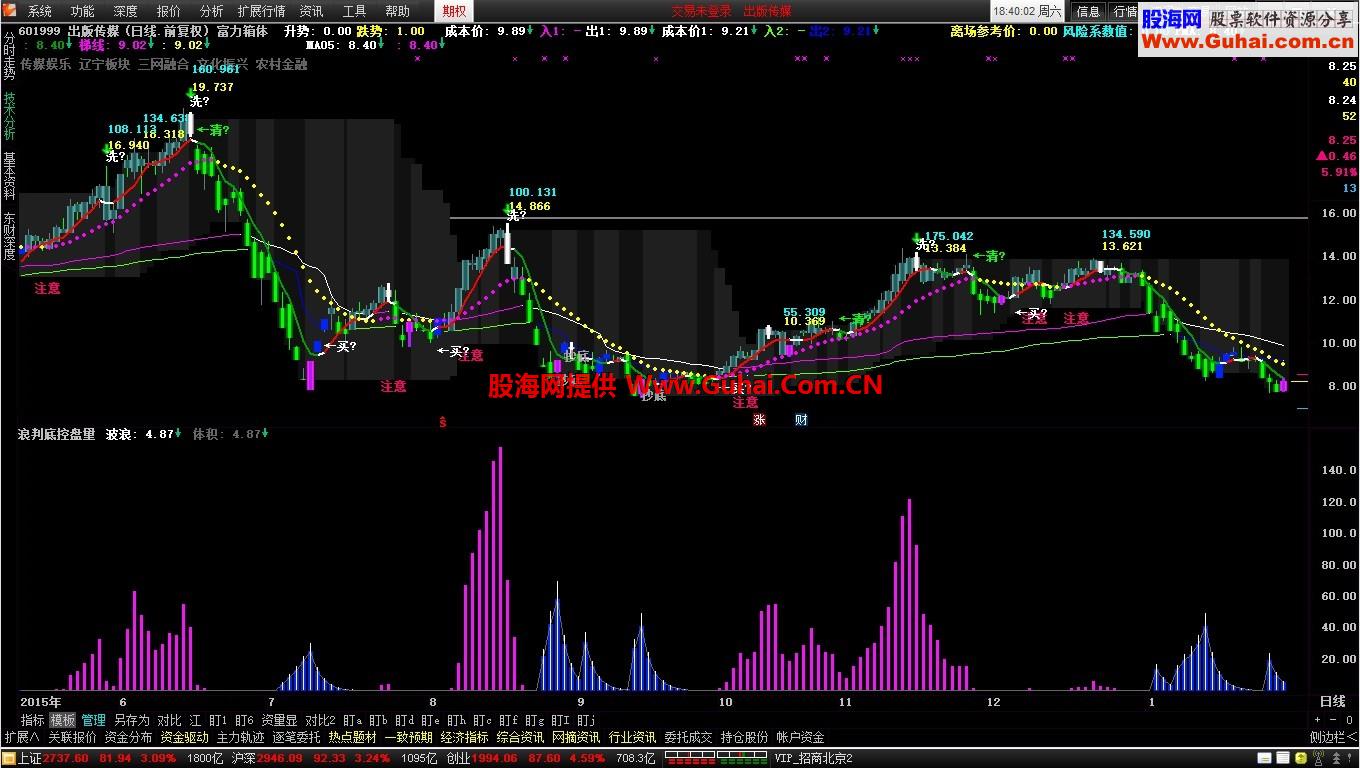1360x768 pixels.
Task: Select the 模板 tab at the bottom
Action: 63,720
